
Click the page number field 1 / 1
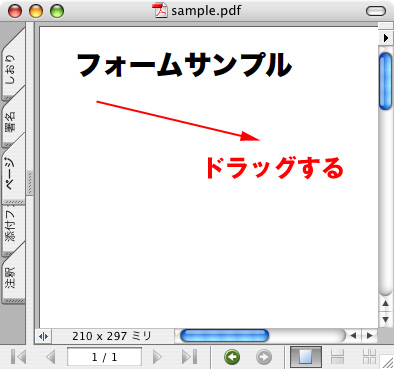pos(104,357)
